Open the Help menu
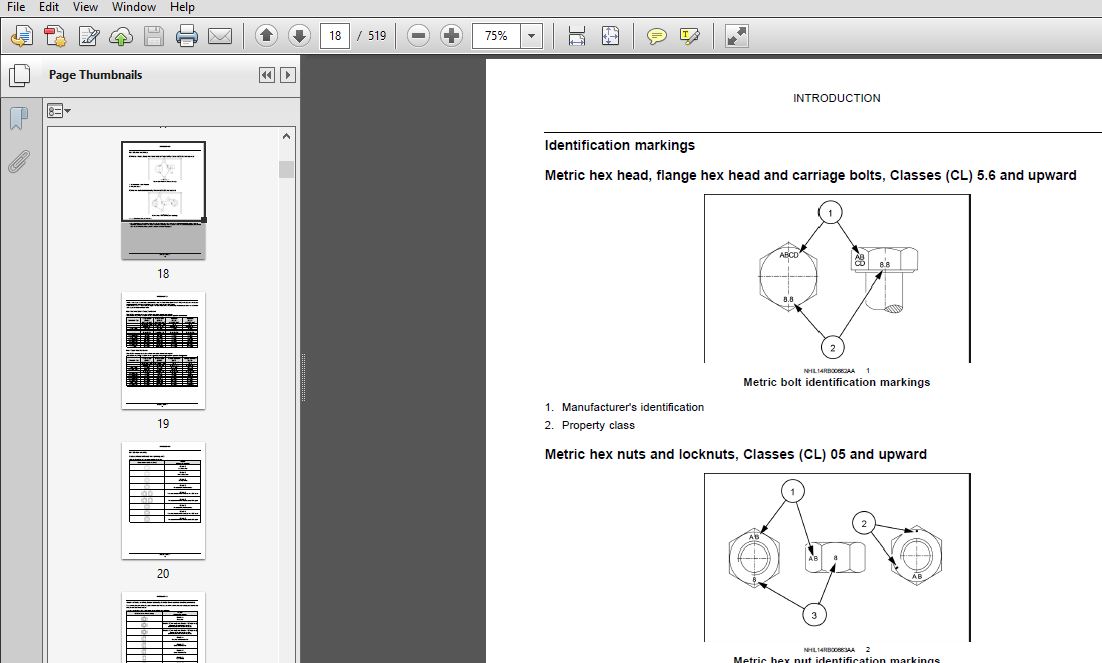 [182, 7]
